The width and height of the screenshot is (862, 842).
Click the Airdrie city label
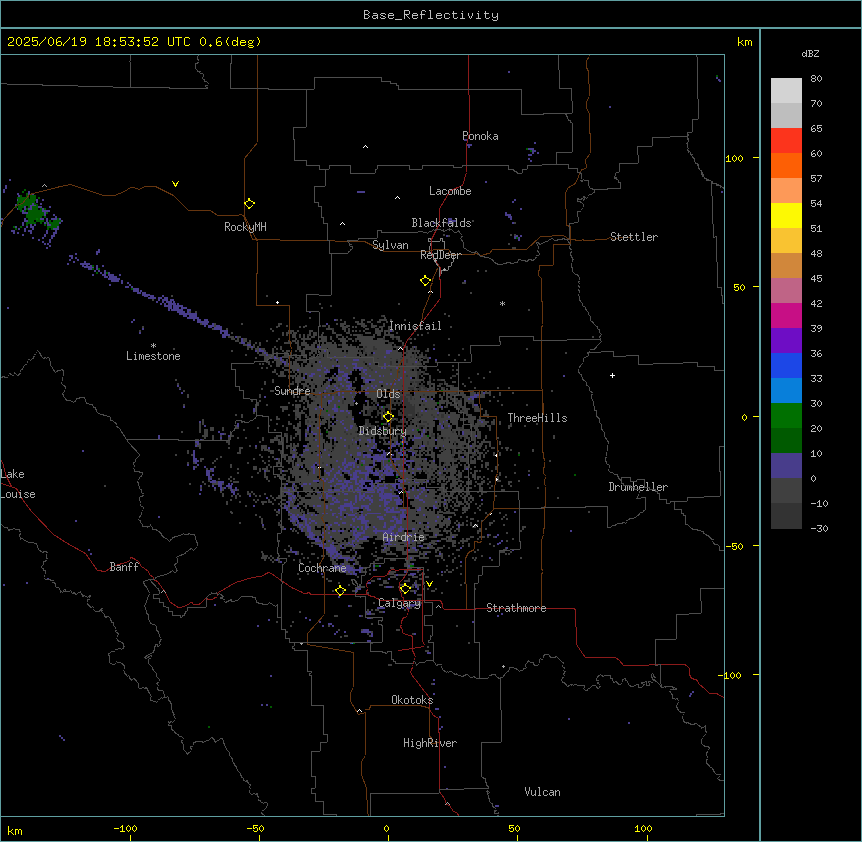click(x=404, y=537)
